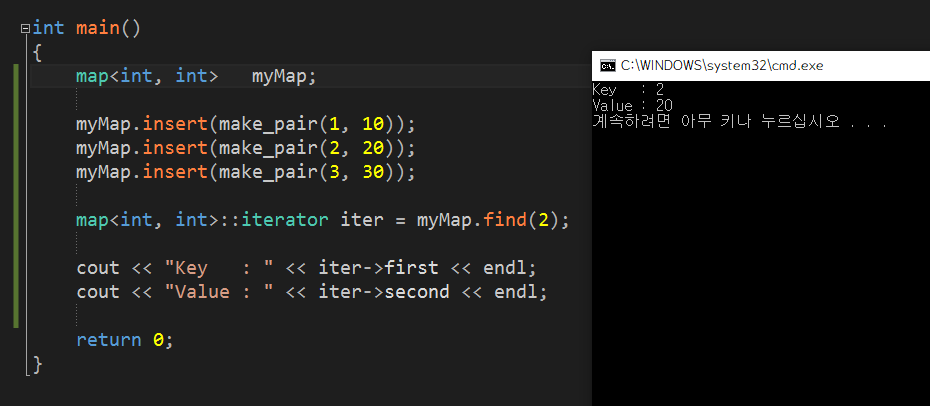Click the closing brace of main
The image size is (930, 406).
point(37,365)
